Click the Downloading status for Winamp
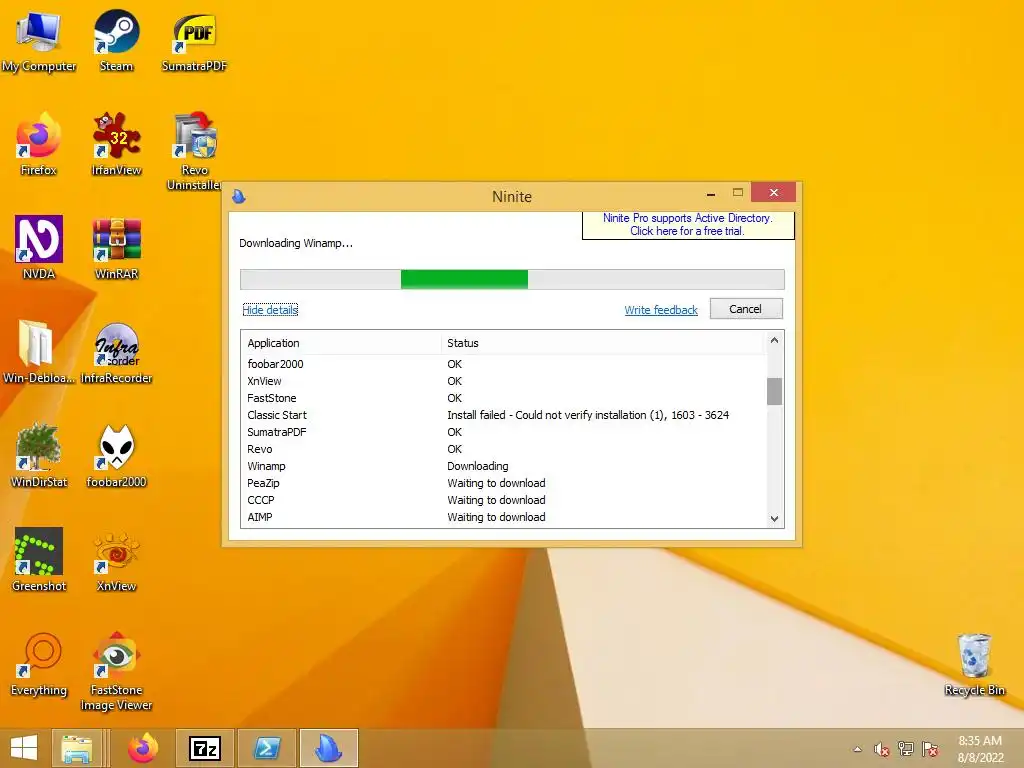Image resolution: width=1024 pixels, height=768 pixels. point(477,466)
